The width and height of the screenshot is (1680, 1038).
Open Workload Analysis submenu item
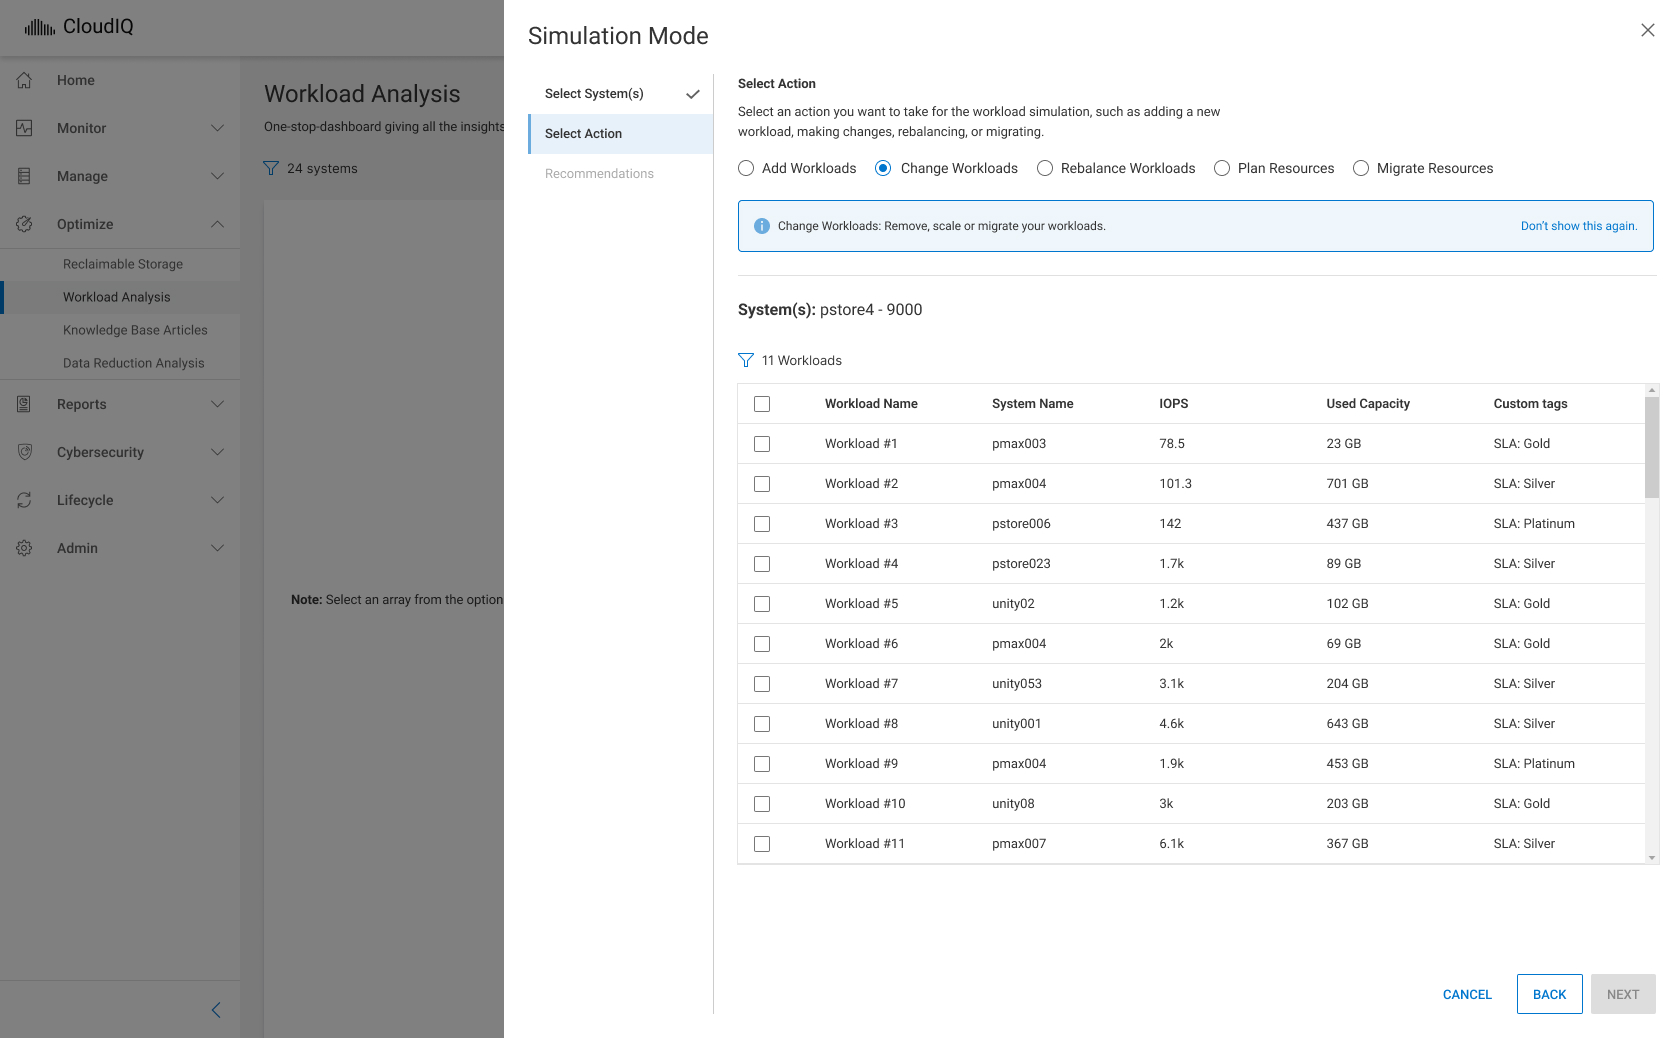coord(120,297)
